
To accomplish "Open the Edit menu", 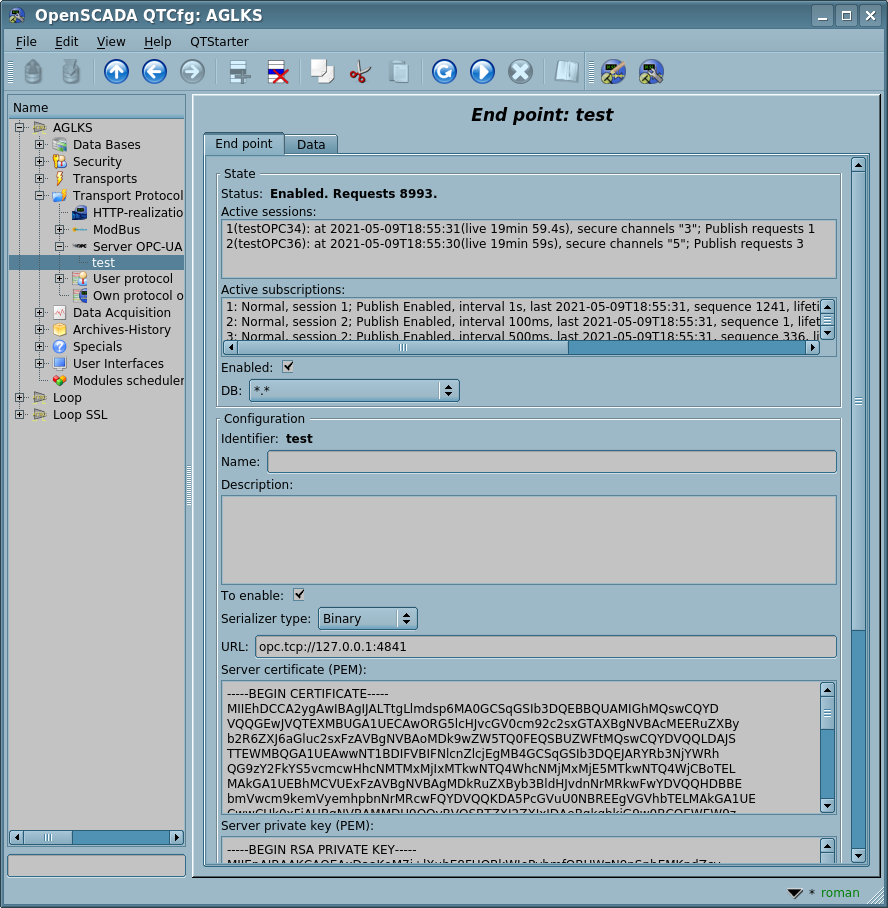I will 67,42.
